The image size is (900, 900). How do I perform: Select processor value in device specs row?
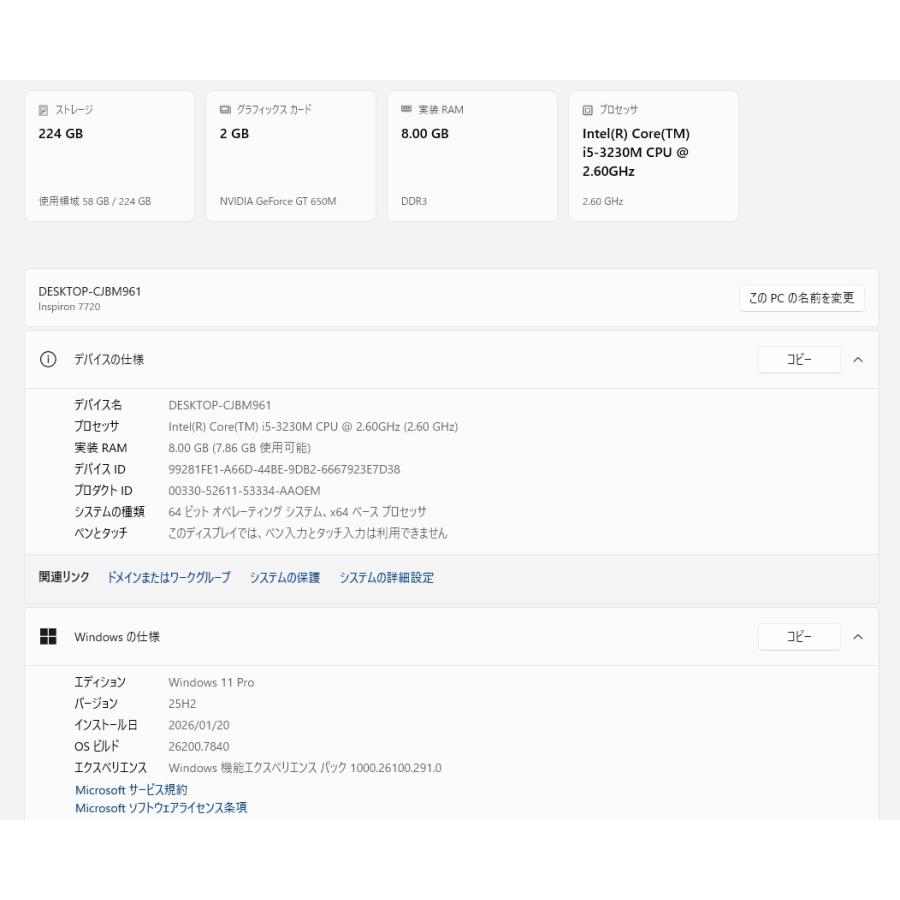(x=313, y=426)
